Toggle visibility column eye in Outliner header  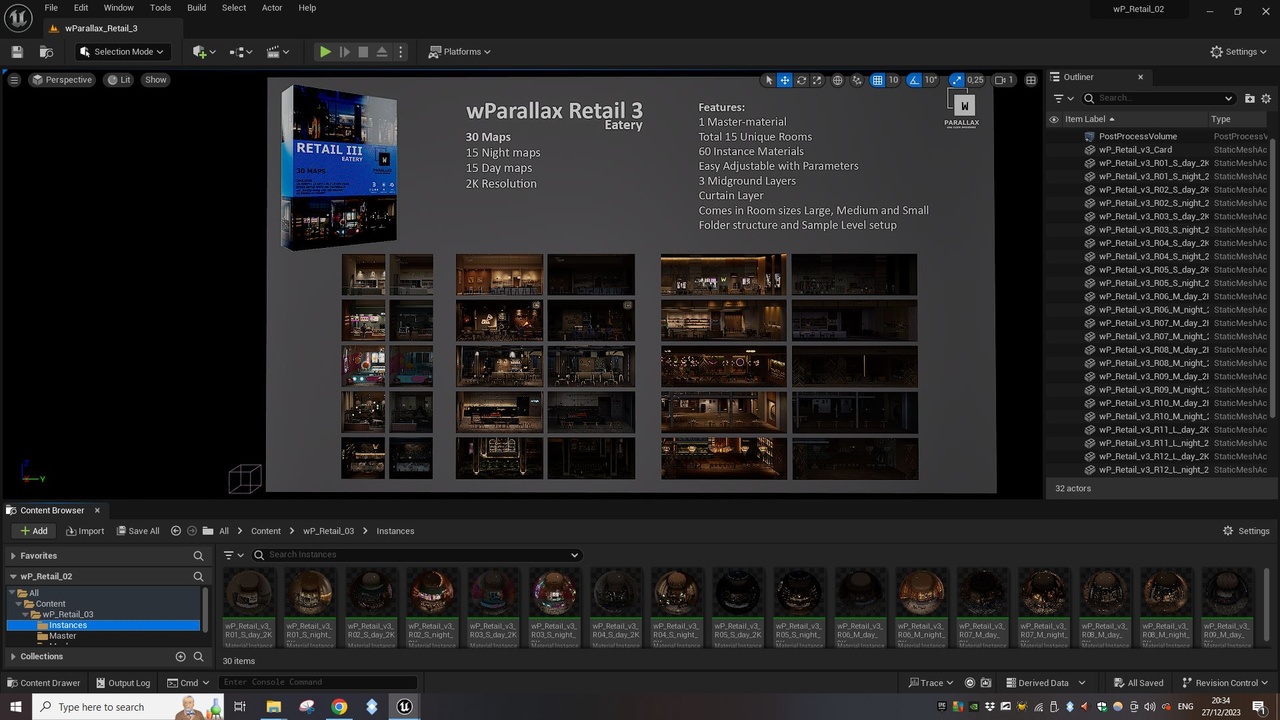coord(1054,119)
